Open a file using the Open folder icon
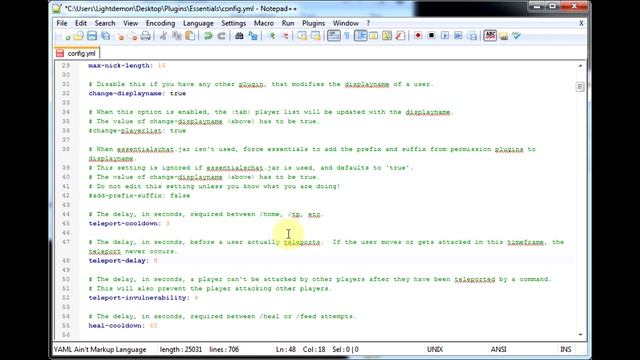 click(x=79, y=36)
